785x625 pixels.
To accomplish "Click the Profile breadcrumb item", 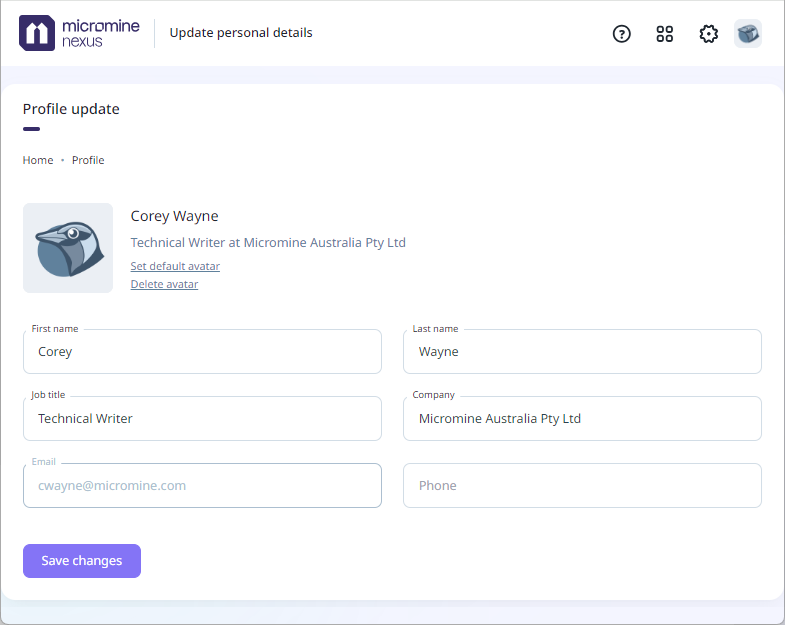I will (x=88, y=160).
